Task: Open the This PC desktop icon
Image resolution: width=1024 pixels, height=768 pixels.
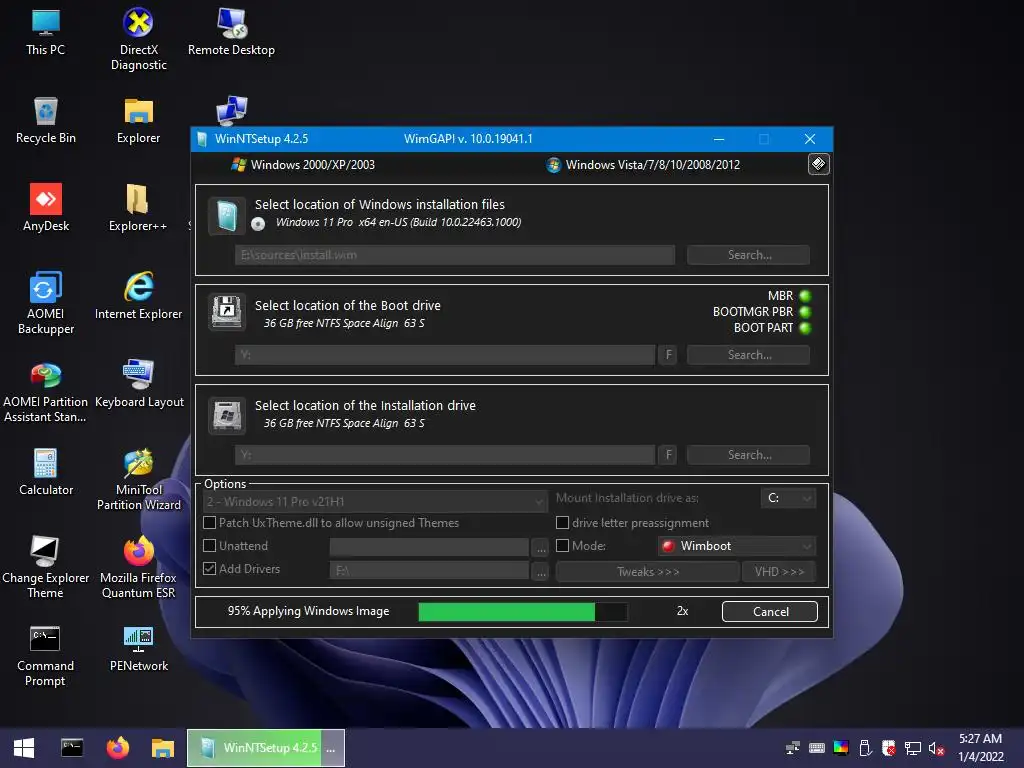Action: [x=45, y=33]
